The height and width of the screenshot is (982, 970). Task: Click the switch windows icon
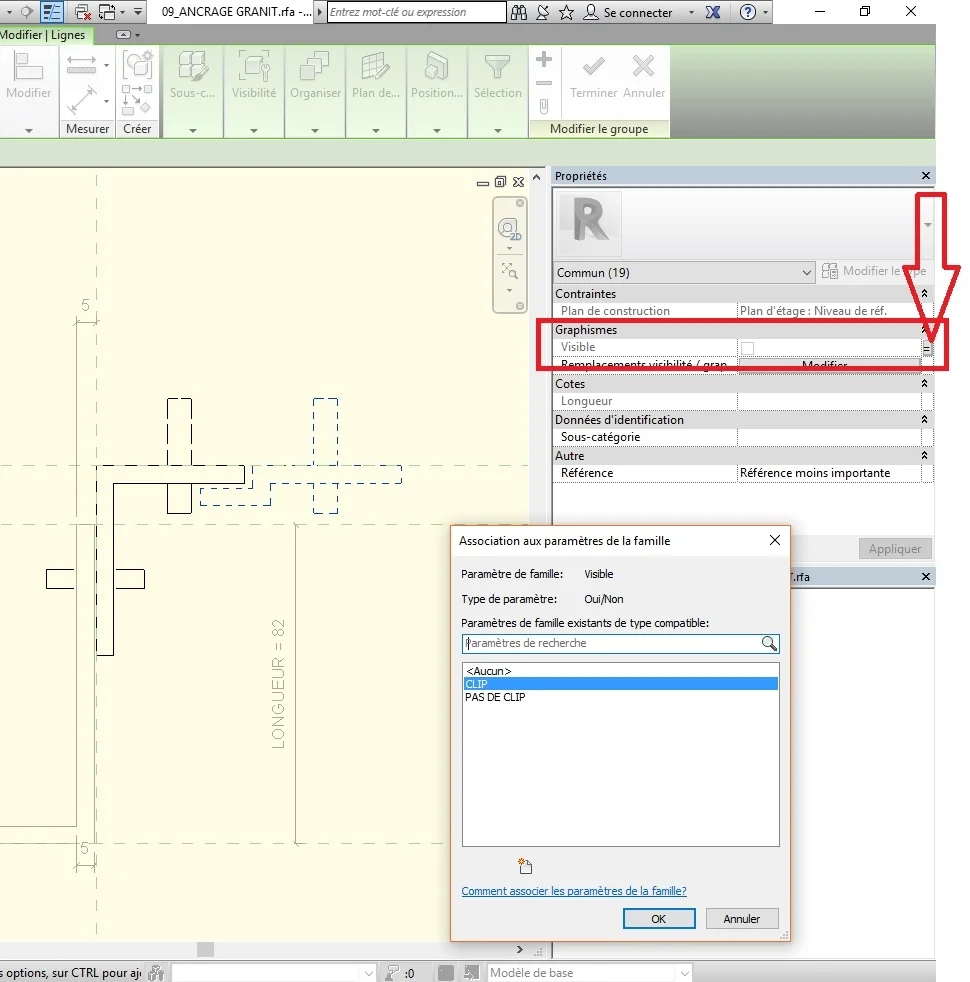(x=107, y=12)
